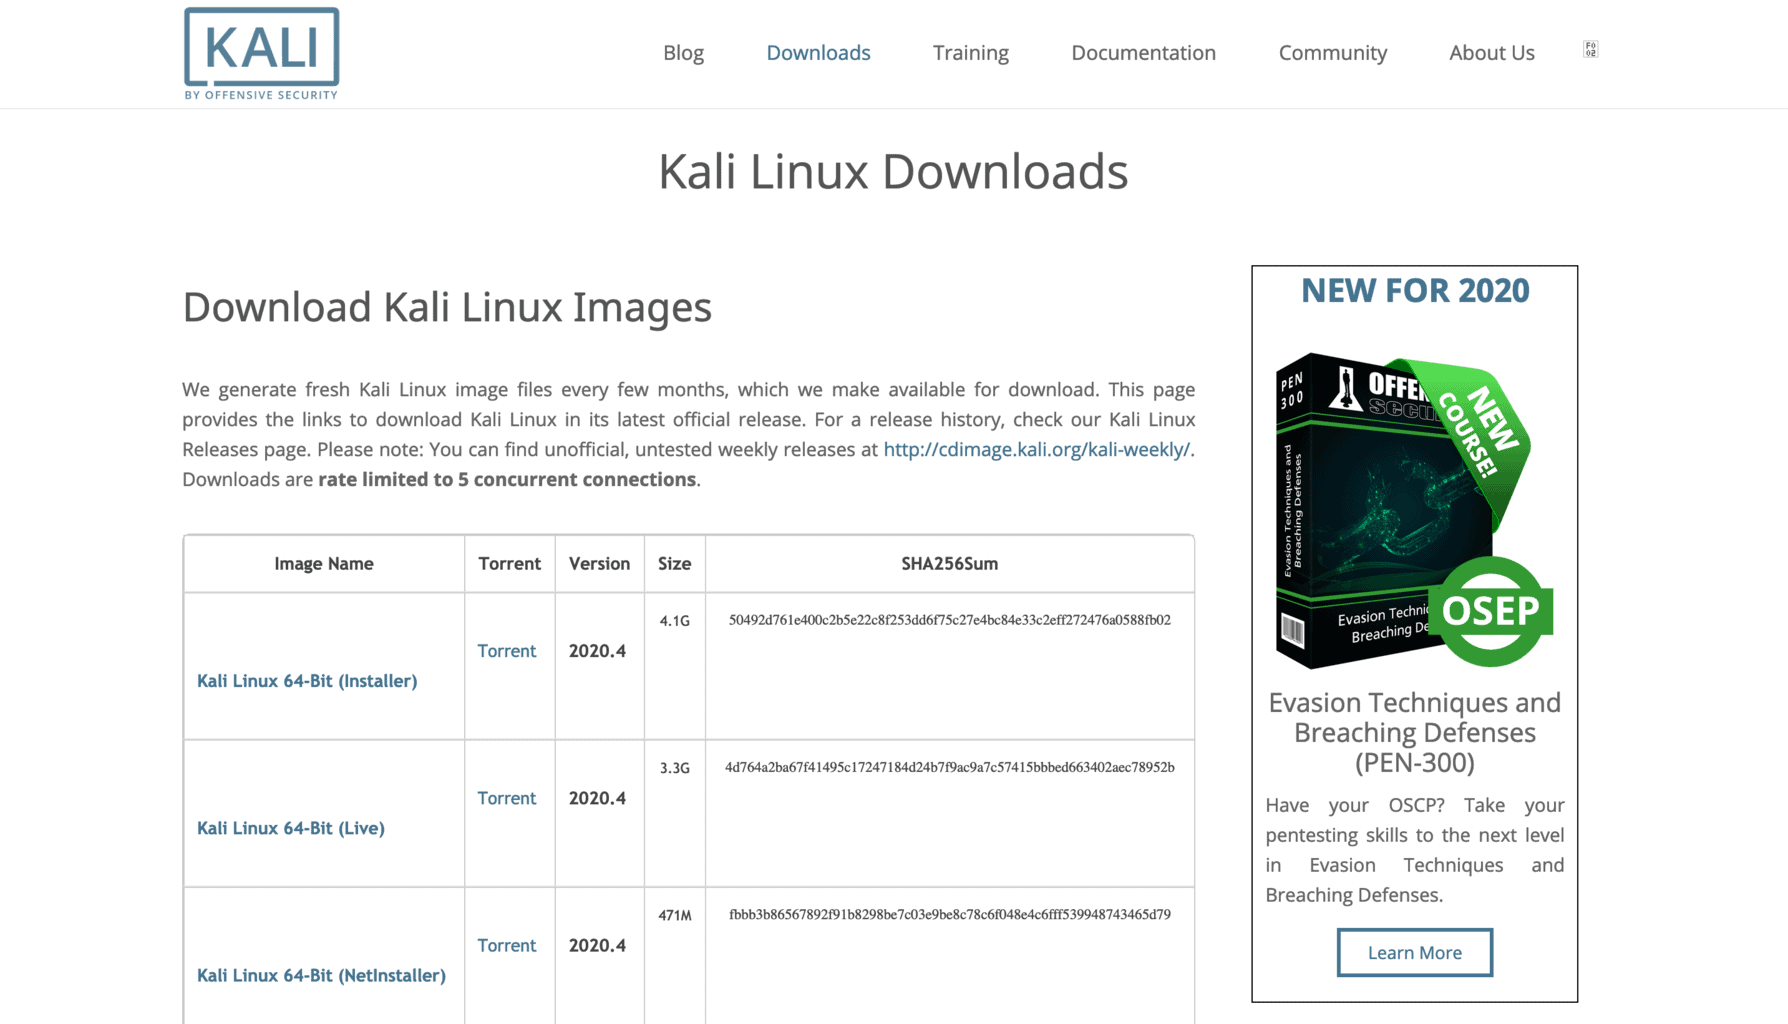Click the BY OFFENSIVE SECURITY logo text
1788x1024 pixels.
[x=261, y=96]
